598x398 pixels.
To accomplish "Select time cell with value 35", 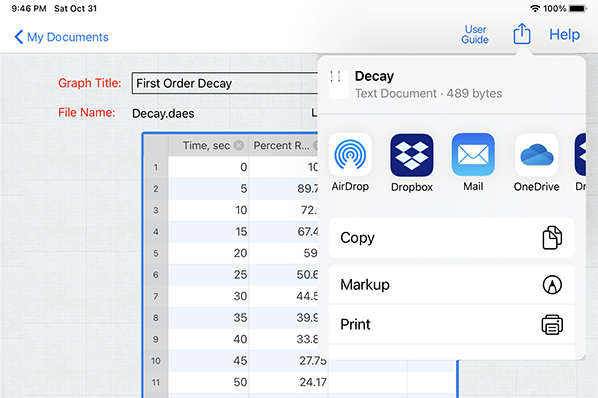I will pos(208,318).
